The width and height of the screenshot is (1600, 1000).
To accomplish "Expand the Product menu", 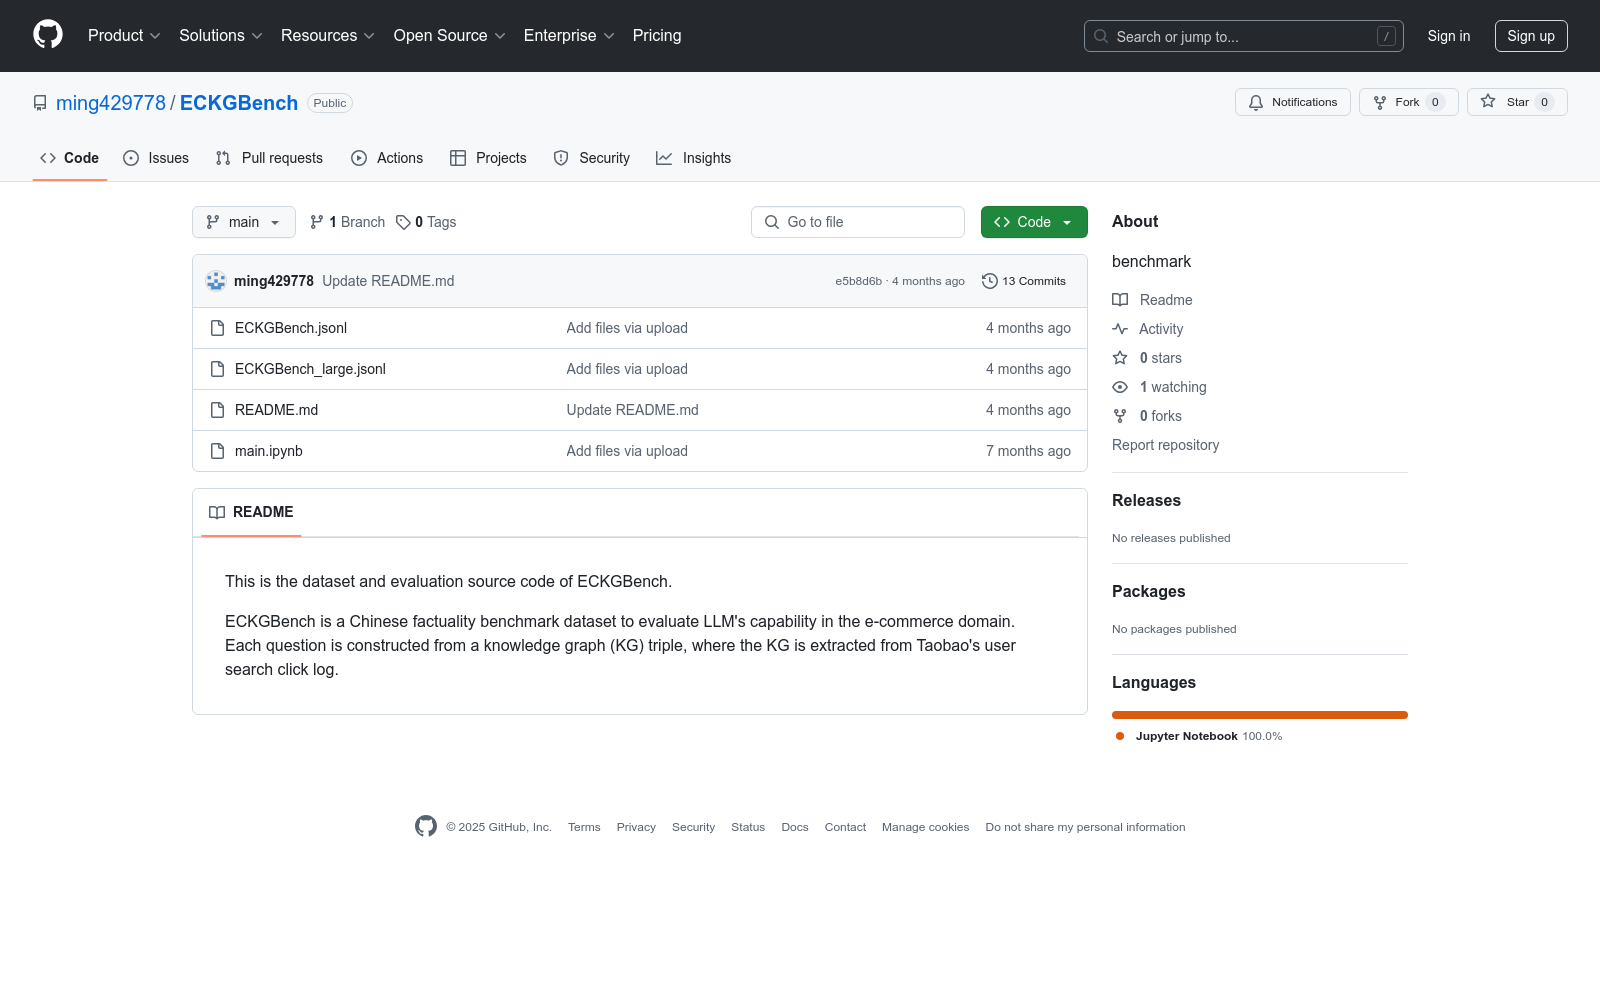I will 124,36.
